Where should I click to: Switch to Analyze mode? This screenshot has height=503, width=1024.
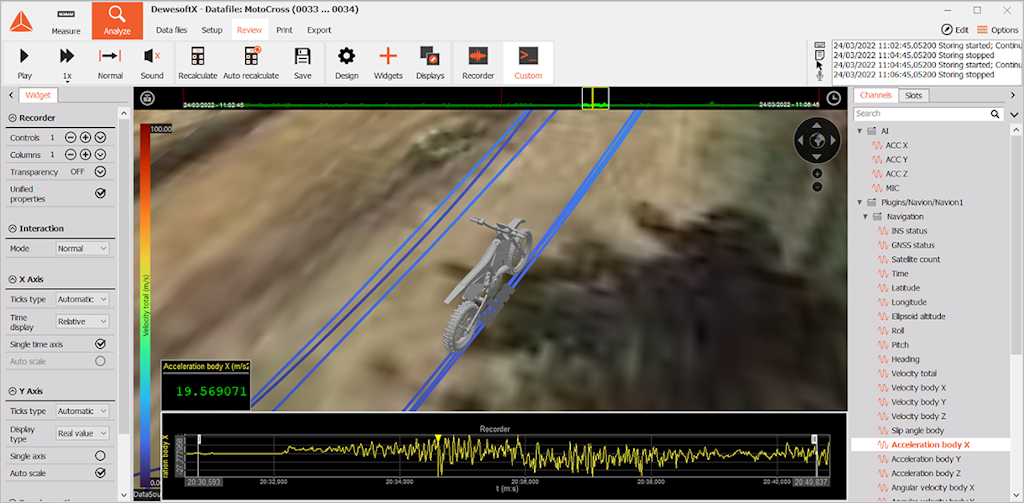click(x=118, y=20)
